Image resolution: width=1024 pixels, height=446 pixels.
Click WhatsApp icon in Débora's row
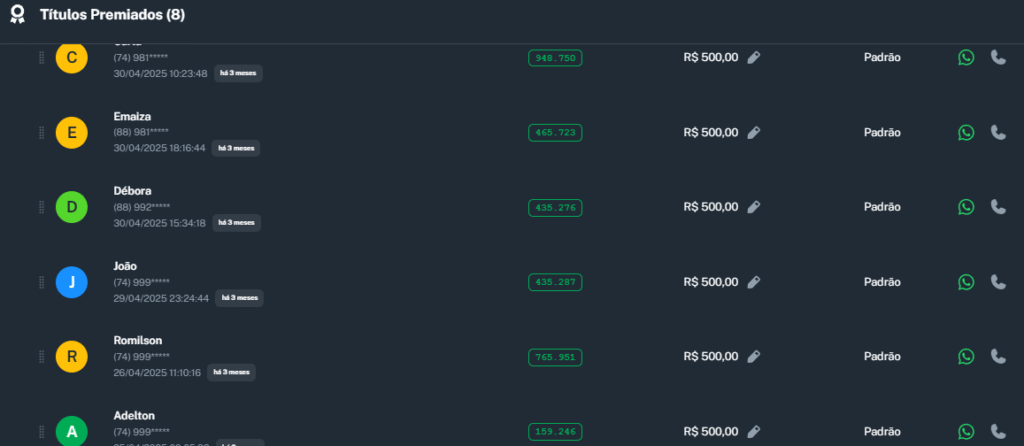pos(966,207)
